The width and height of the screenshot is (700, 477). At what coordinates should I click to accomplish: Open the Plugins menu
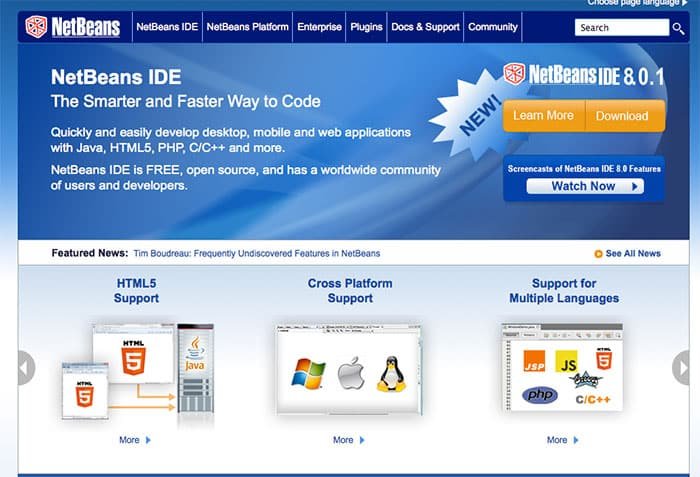point(366,27)
